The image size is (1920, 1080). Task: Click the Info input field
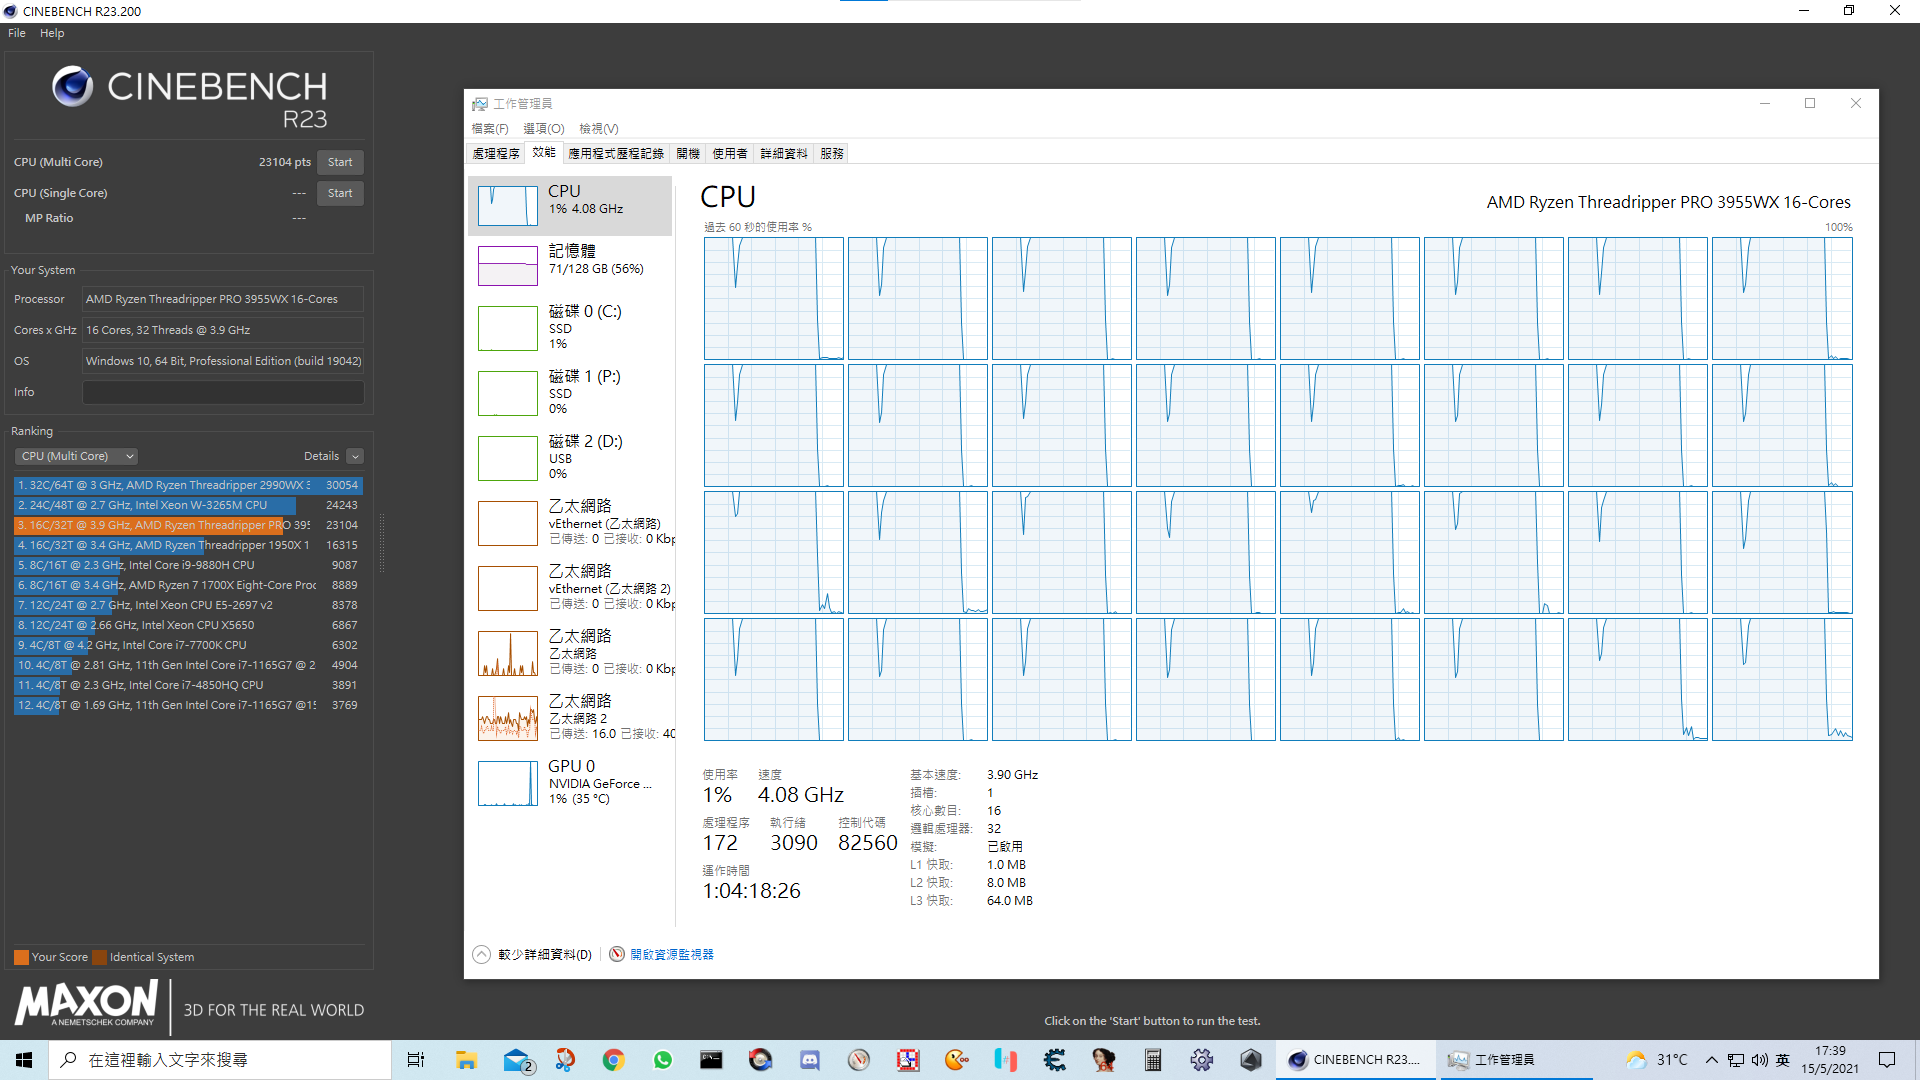223,392
